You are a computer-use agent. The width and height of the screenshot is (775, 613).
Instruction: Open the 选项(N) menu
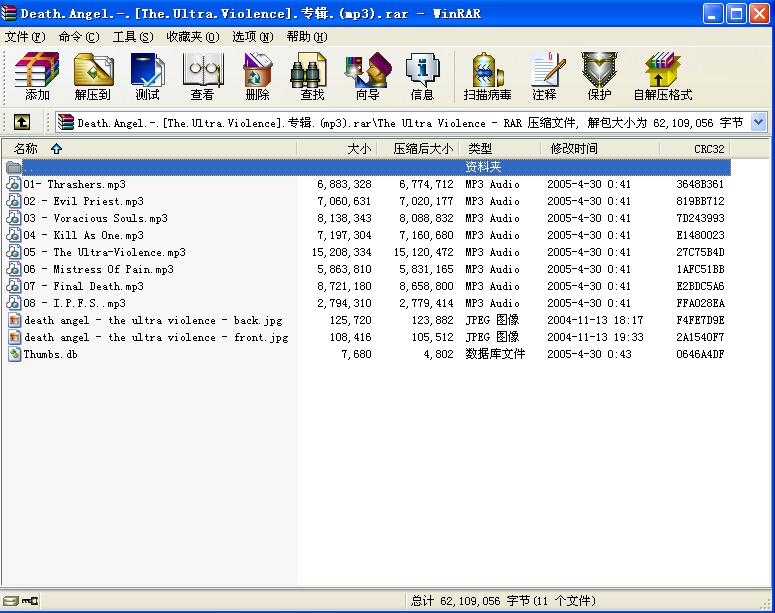(253, 37)
